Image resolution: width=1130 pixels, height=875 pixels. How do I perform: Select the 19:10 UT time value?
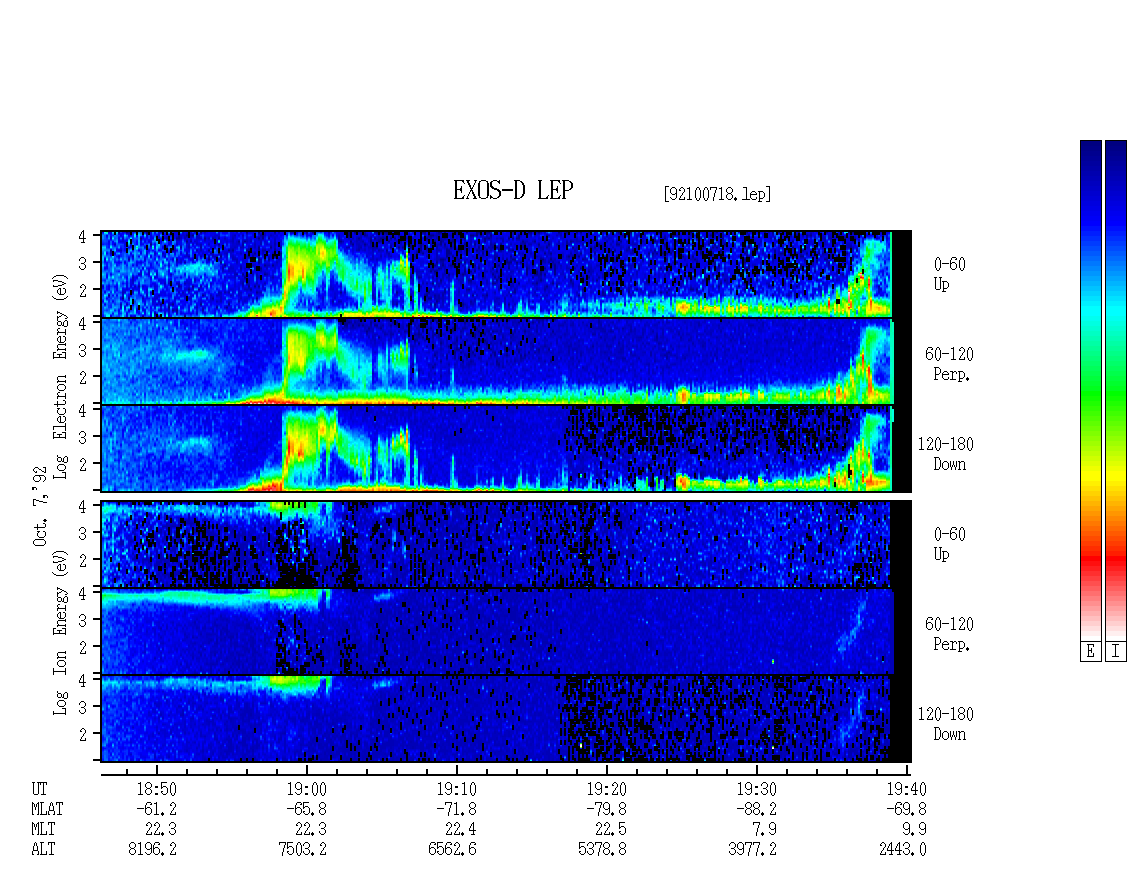pos(456,789)
